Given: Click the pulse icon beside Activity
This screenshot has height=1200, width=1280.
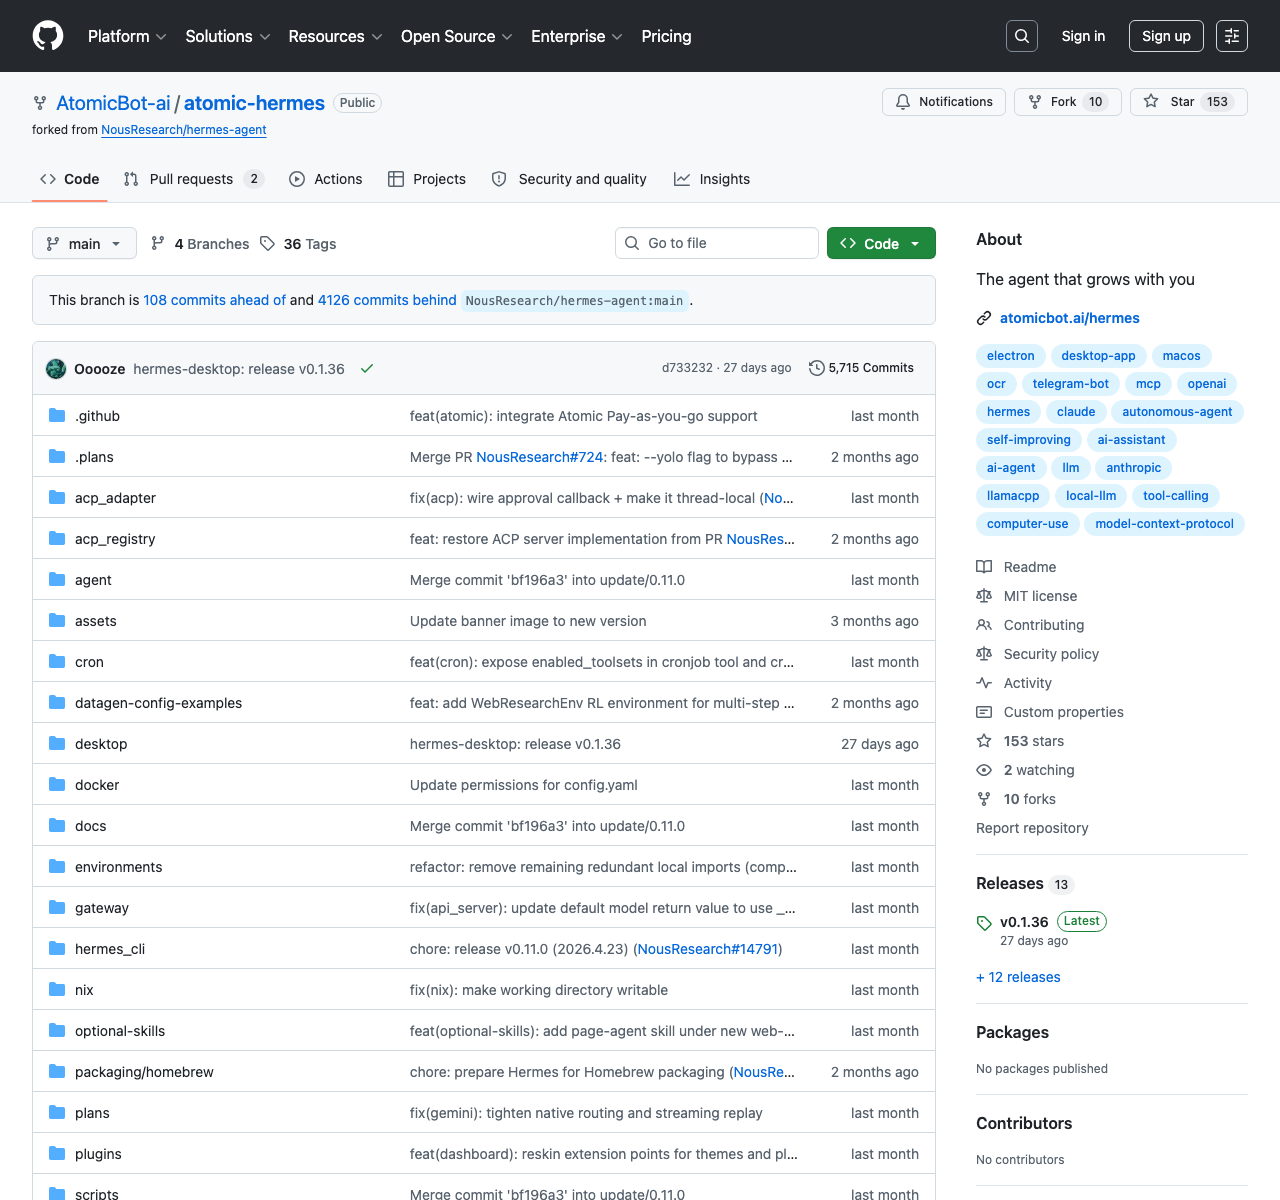Looking at the screenshot, I should click(x=984, y=683).
